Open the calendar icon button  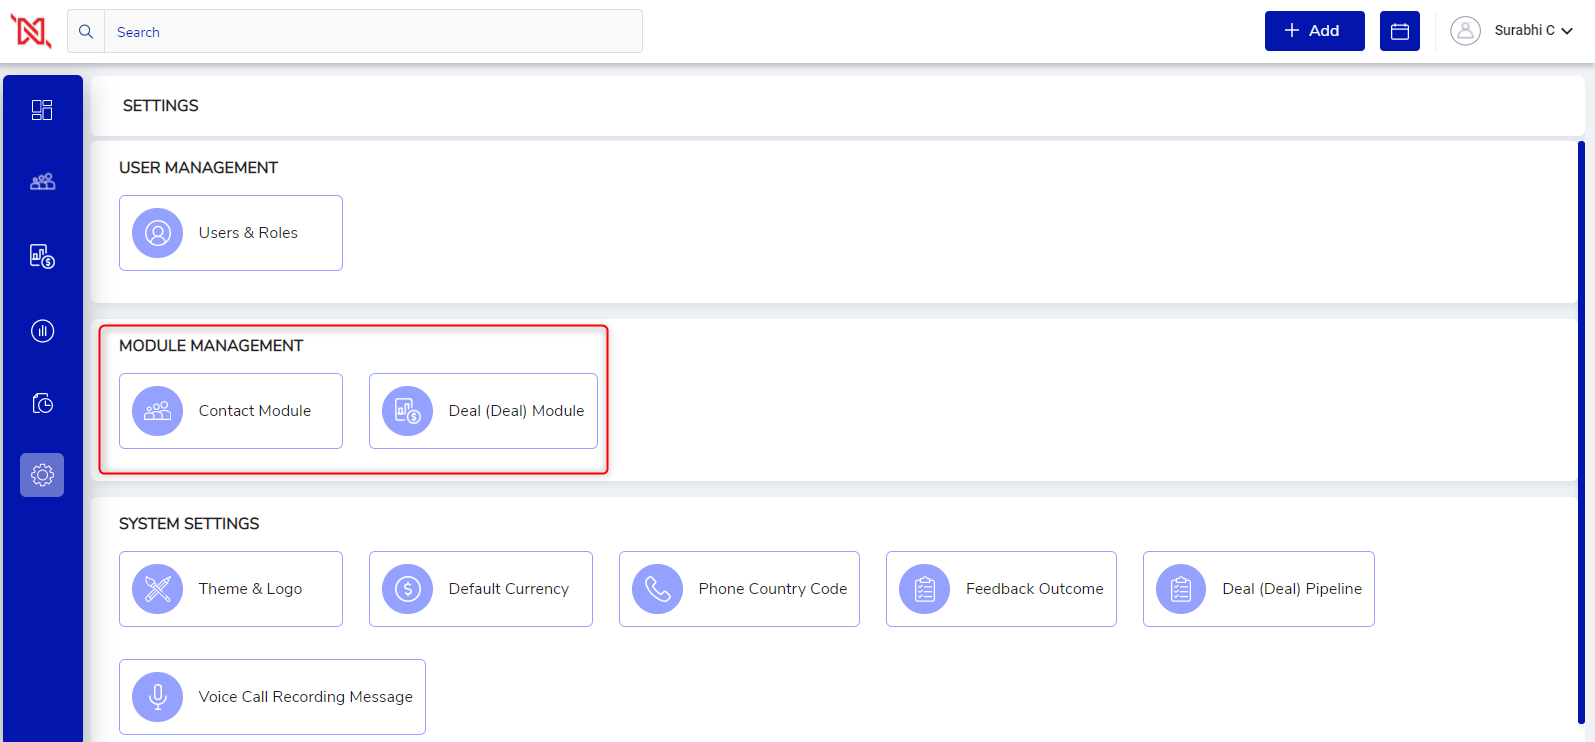point(1399,31)
